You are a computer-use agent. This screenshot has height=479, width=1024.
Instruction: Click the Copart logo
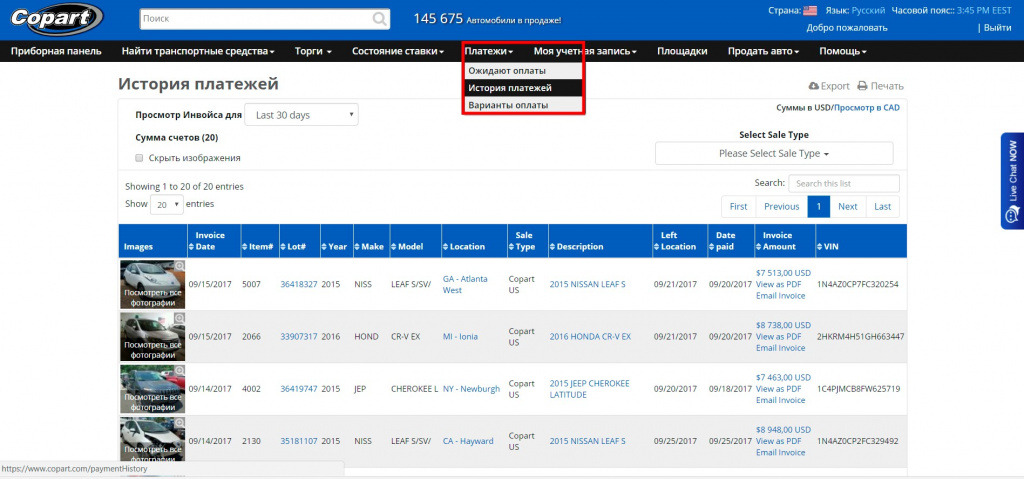[57, 20]
